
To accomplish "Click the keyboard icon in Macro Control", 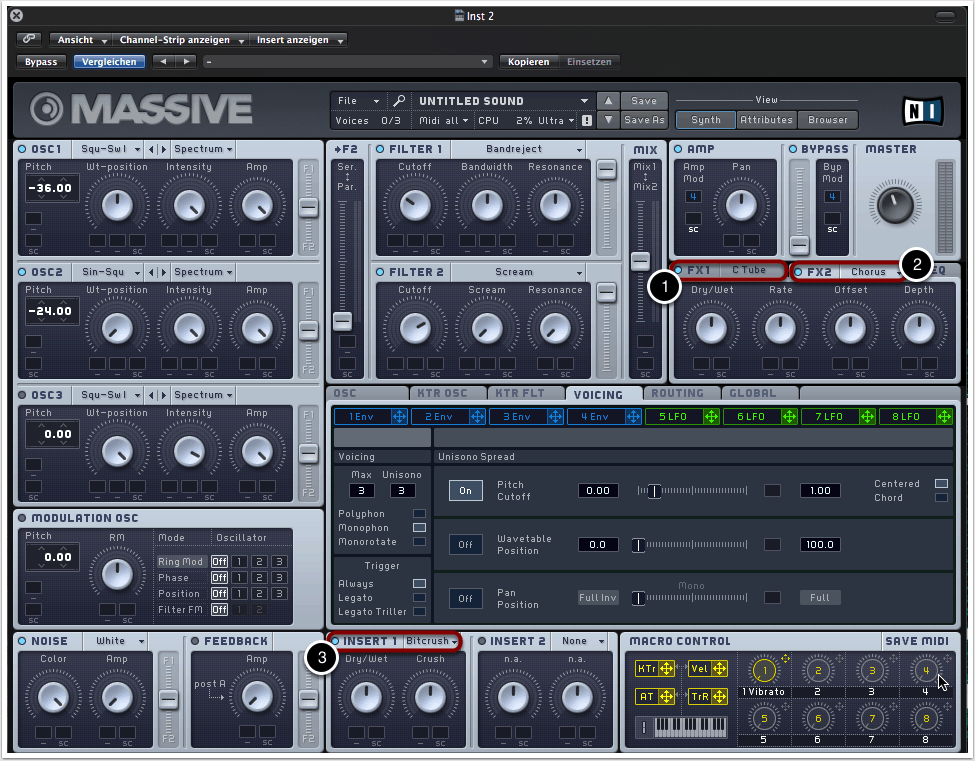I will pos(689,725).
